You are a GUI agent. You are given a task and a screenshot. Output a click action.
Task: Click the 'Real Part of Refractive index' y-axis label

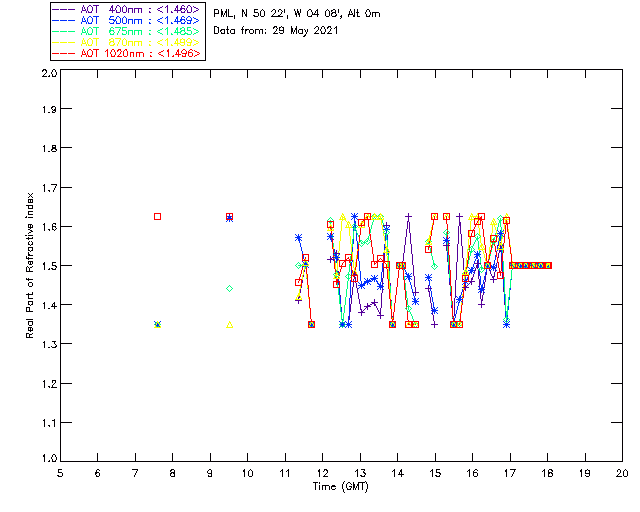click(x=29, y=265)
